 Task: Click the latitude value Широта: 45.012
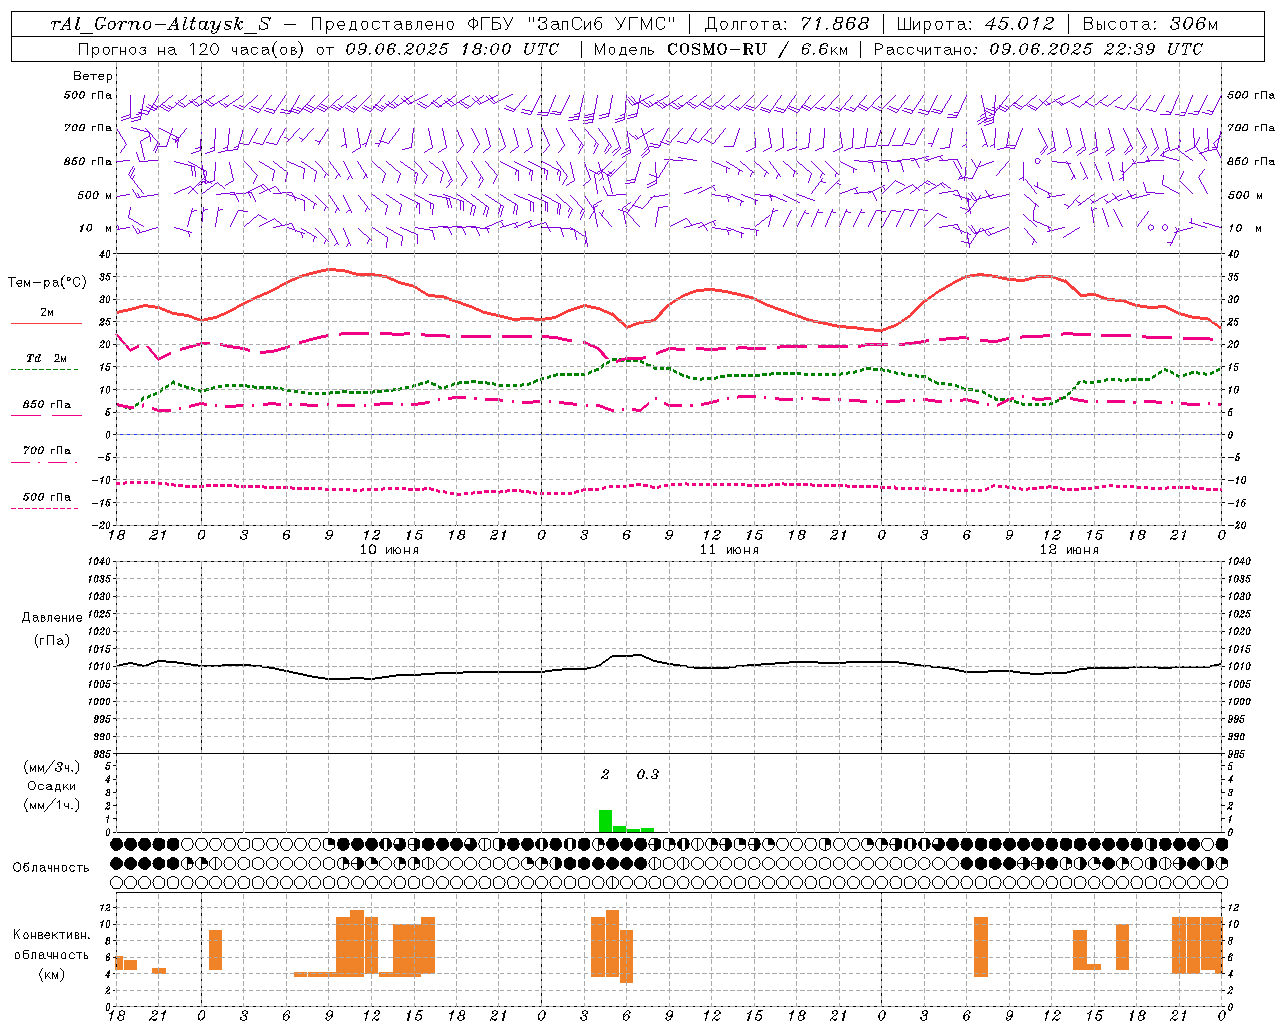coord(975,24)
